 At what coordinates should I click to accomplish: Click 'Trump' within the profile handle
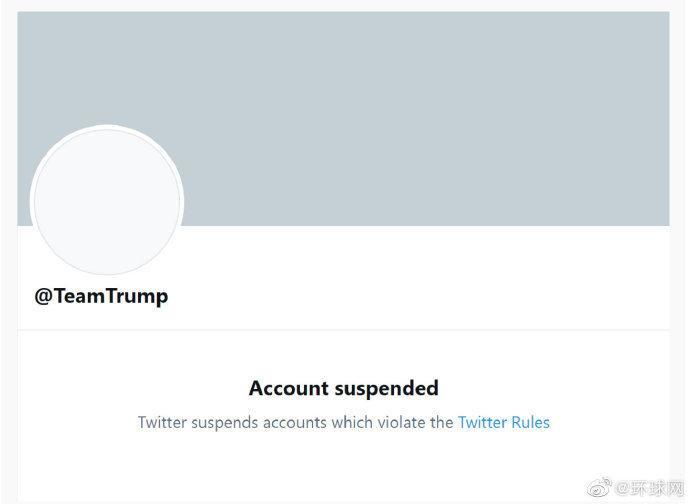138,296
